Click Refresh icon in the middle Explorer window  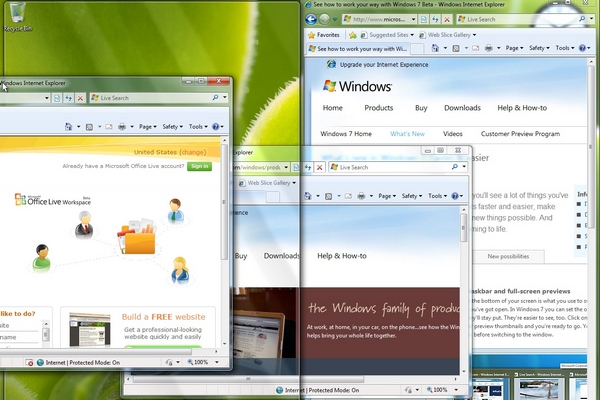tap(308, 167)
